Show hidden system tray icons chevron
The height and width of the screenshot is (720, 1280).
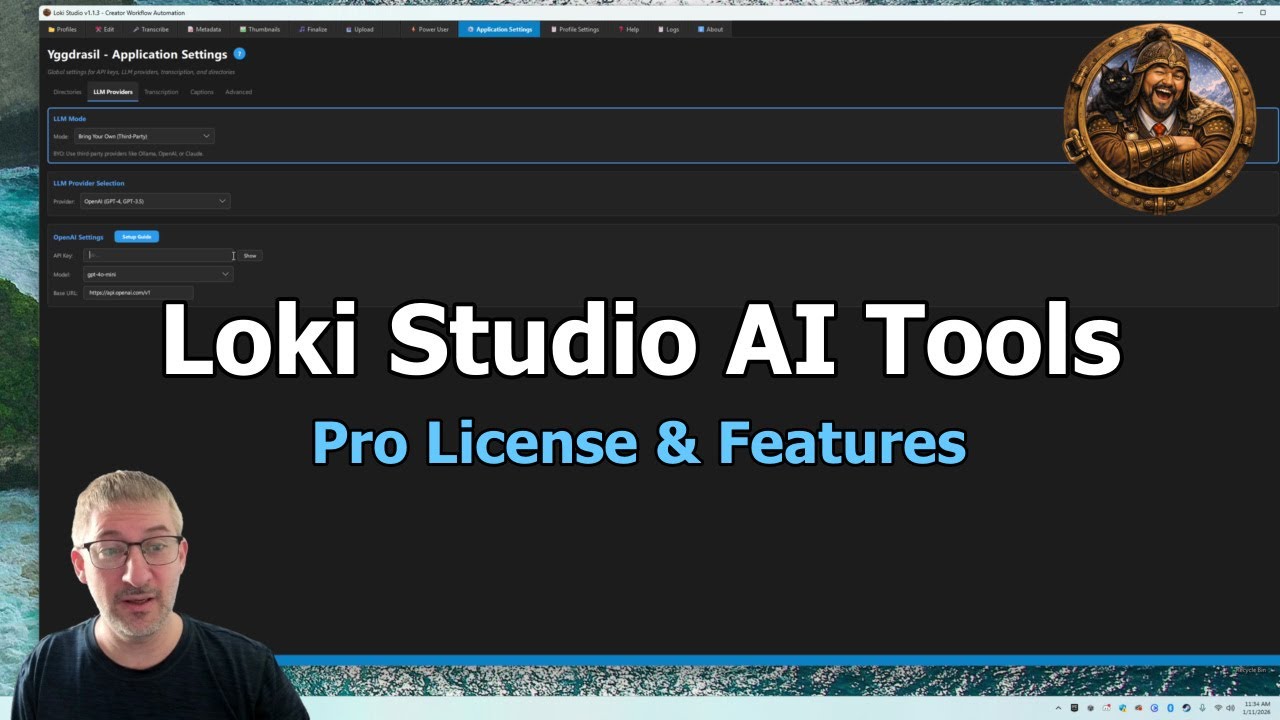pyautogui.click(x=1058, y=708)
